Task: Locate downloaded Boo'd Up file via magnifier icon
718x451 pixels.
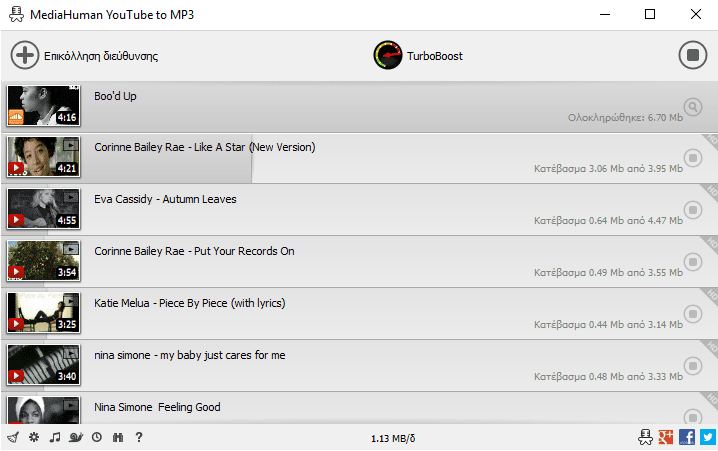Action: coord(693,107)
